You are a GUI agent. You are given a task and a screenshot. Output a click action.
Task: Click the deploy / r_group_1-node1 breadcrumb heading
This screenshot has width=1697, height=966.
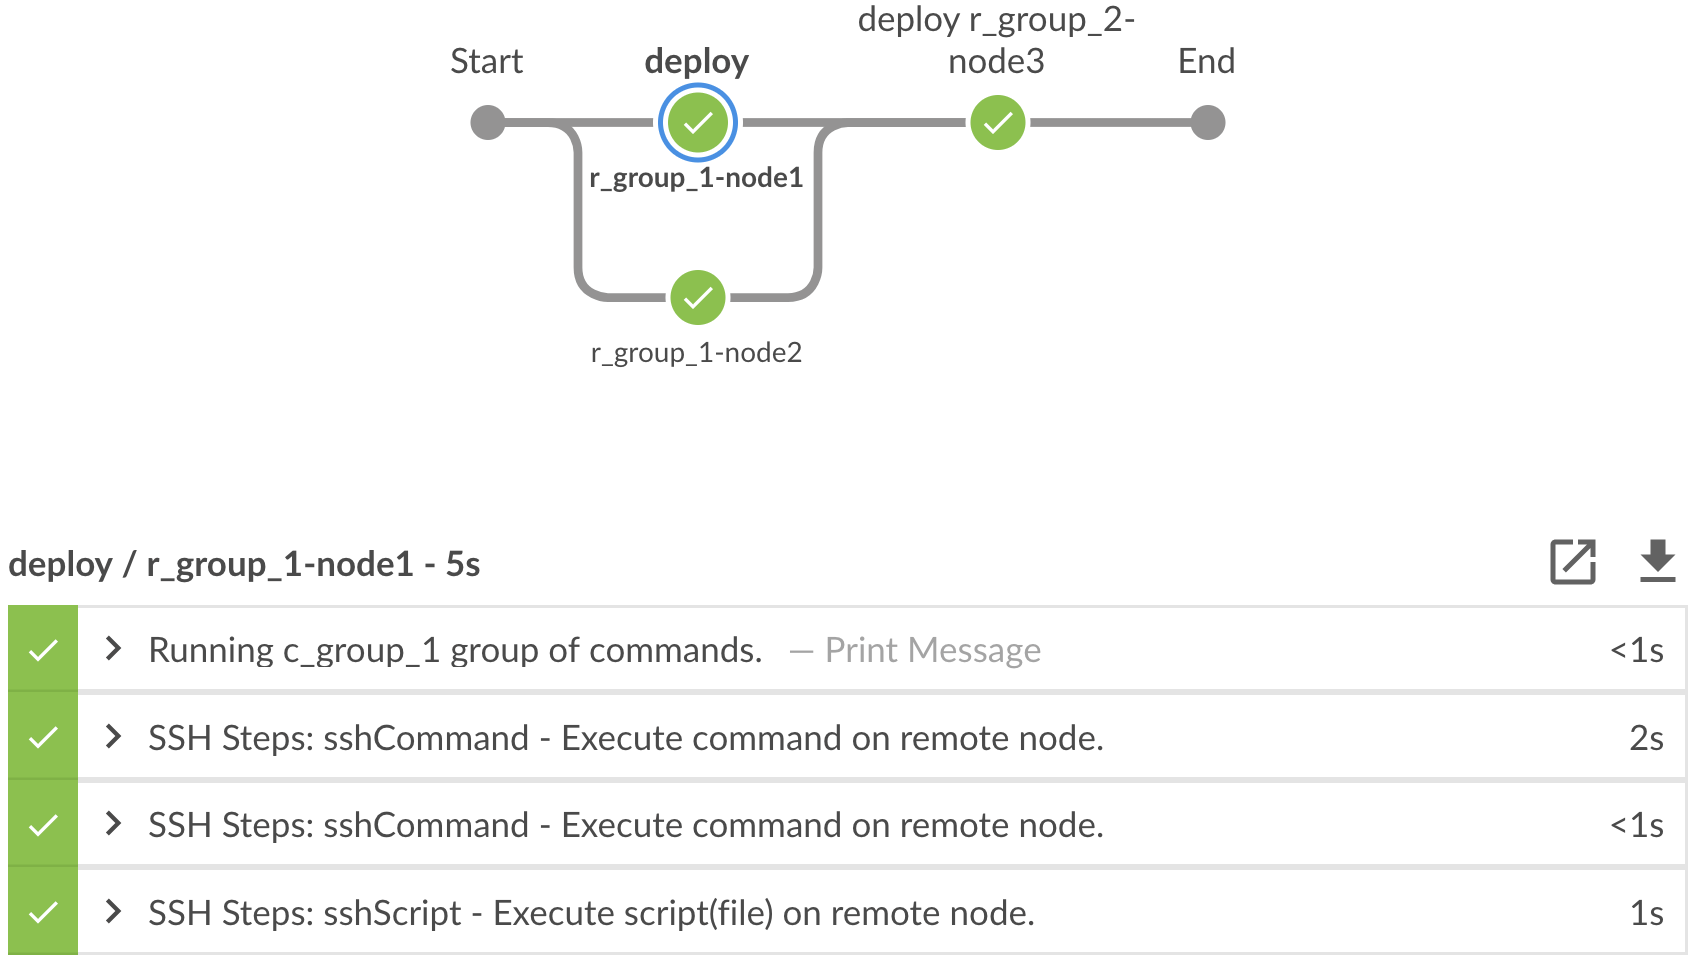pos(244,563)
